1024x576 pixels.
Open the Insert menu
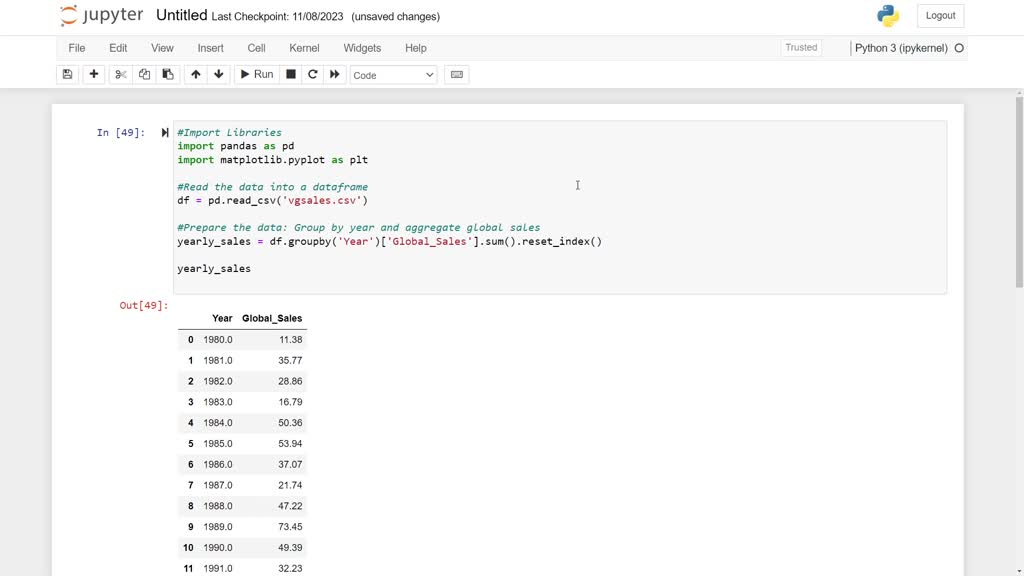click(210, 48)
